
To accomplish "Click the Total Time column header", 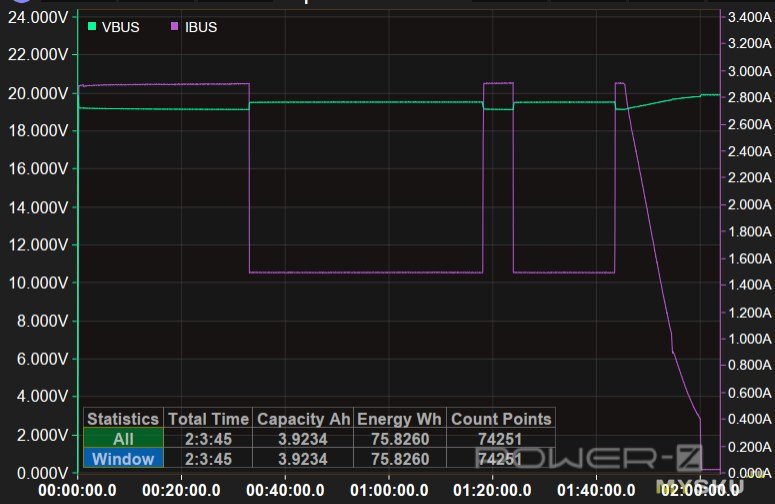I will 209,419.
